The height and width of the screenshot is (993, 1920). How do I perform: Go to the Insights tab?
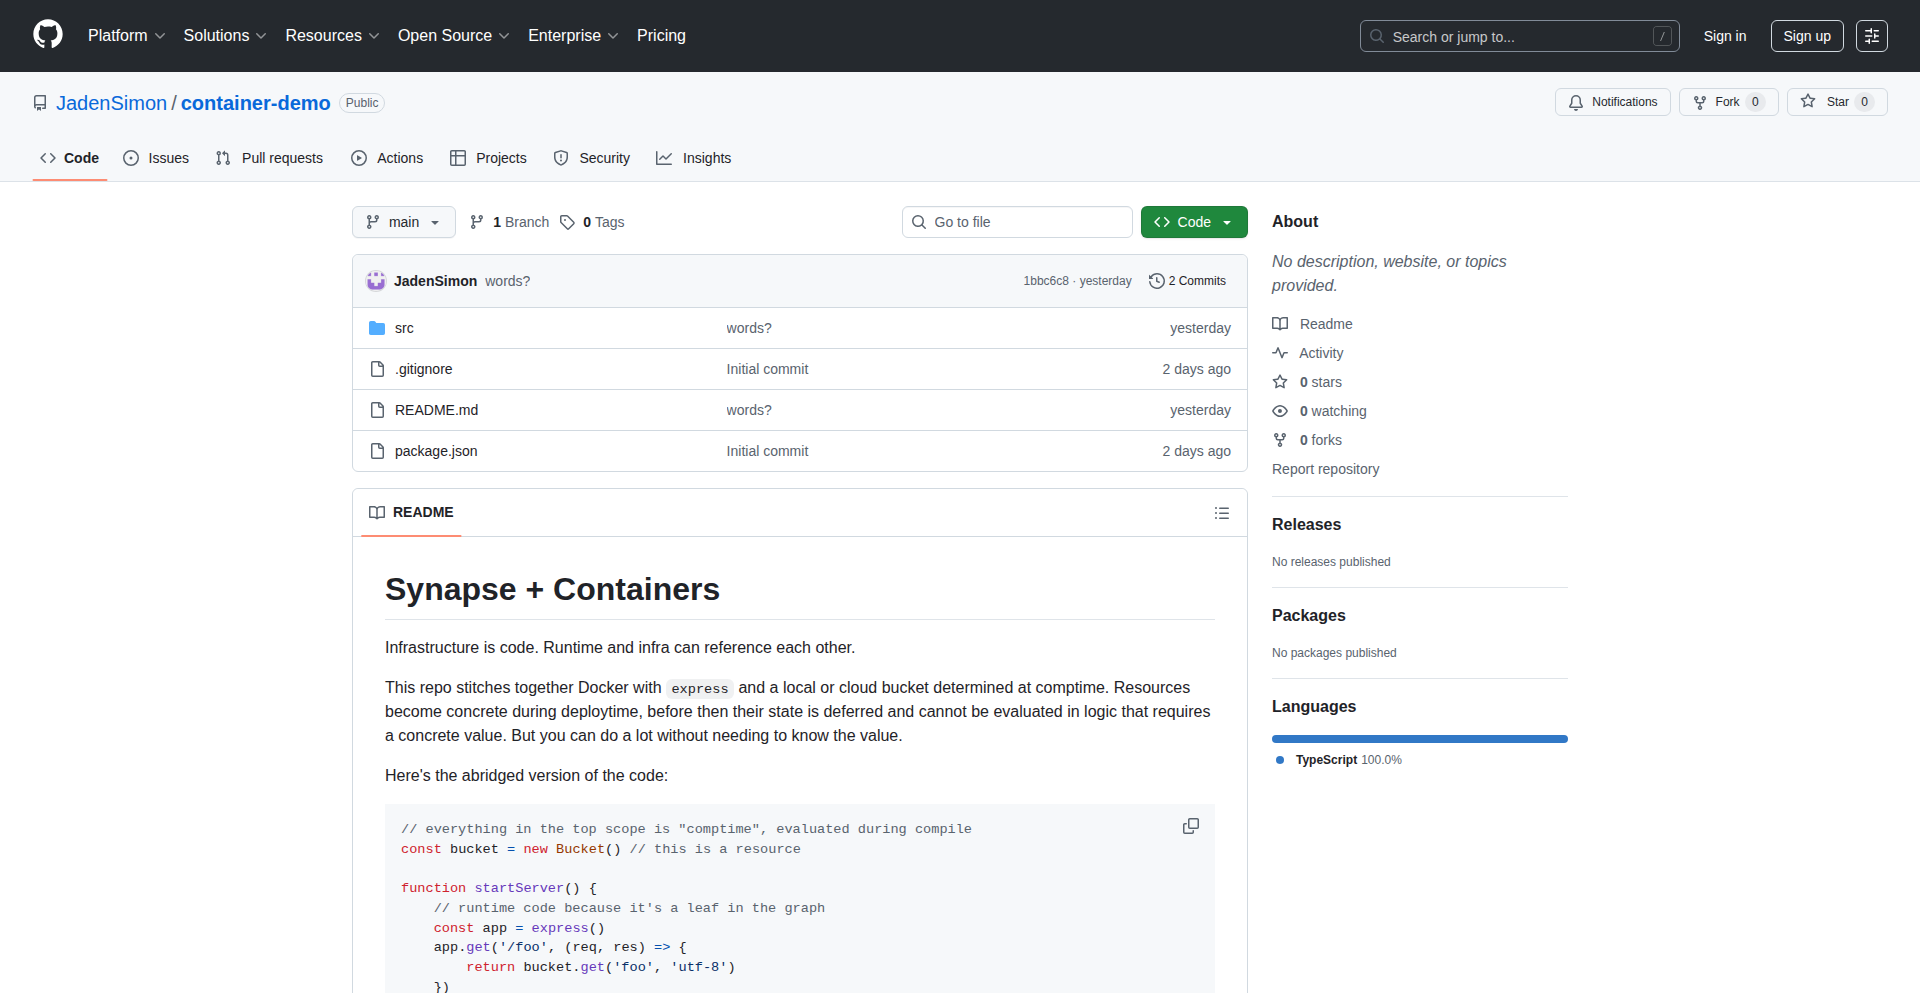pyautogui.click(x=694, y=158)
